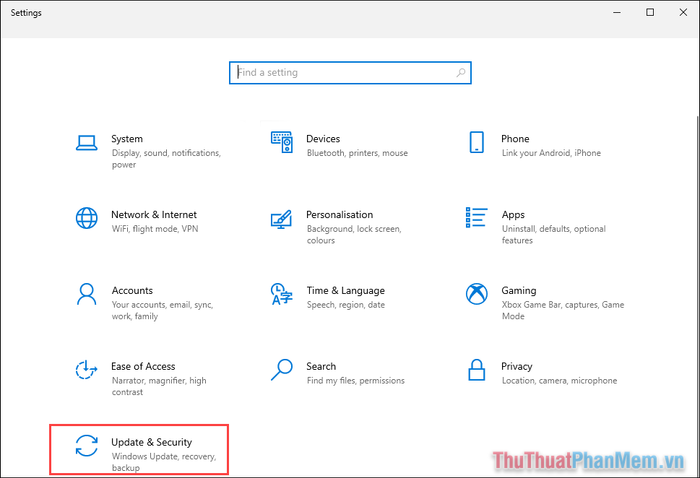Viewport: 700px width, 478px height.
Task: Click the Devices heading
Action: (323, 139)
